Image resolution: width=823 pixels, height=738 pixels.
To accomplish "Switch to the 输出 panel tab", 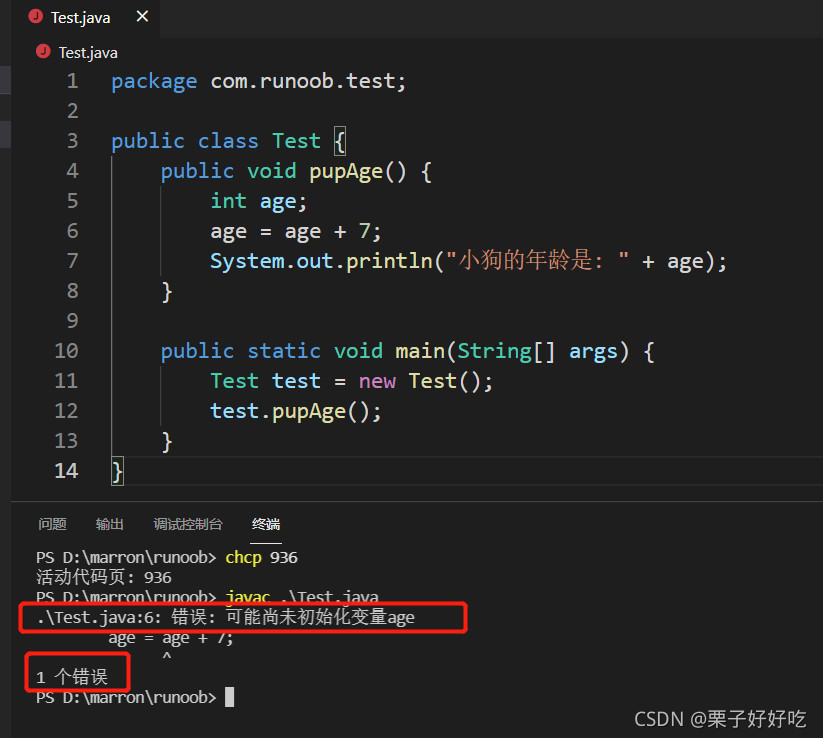I will tap(110, 524).
